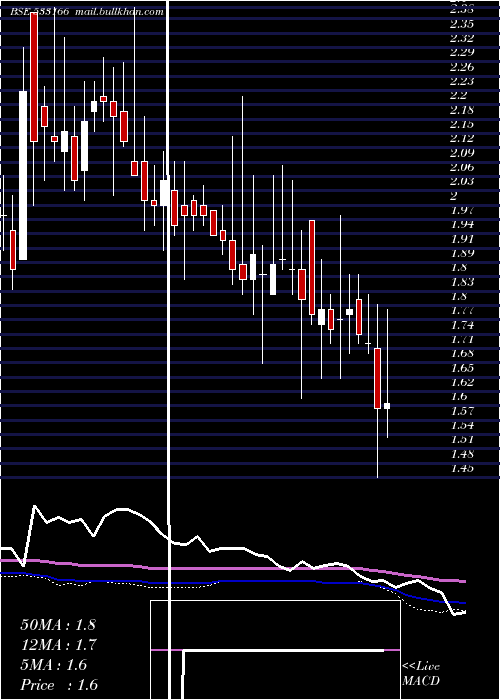Click the 2.09 price axis label
Screen dimensions: 500x700
point(462,153)
